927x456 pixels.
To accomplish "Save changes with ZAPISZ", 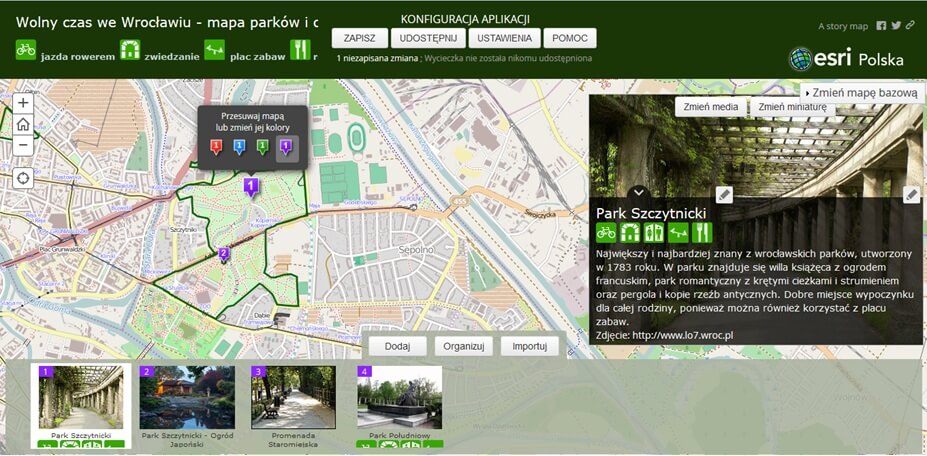I will (x=359, y=38).
